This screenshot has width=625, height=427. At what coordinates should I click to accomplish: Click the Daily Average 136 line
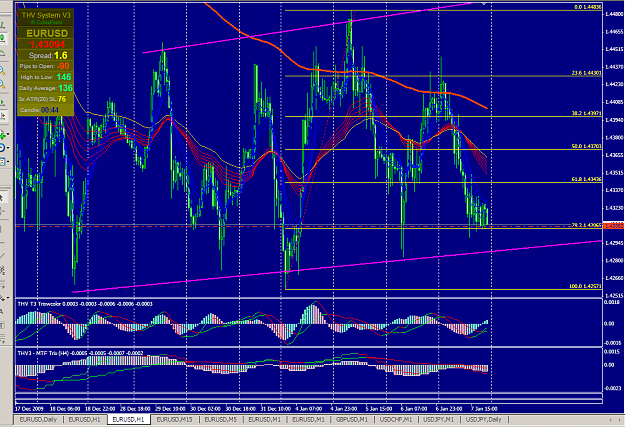point(45,88)
